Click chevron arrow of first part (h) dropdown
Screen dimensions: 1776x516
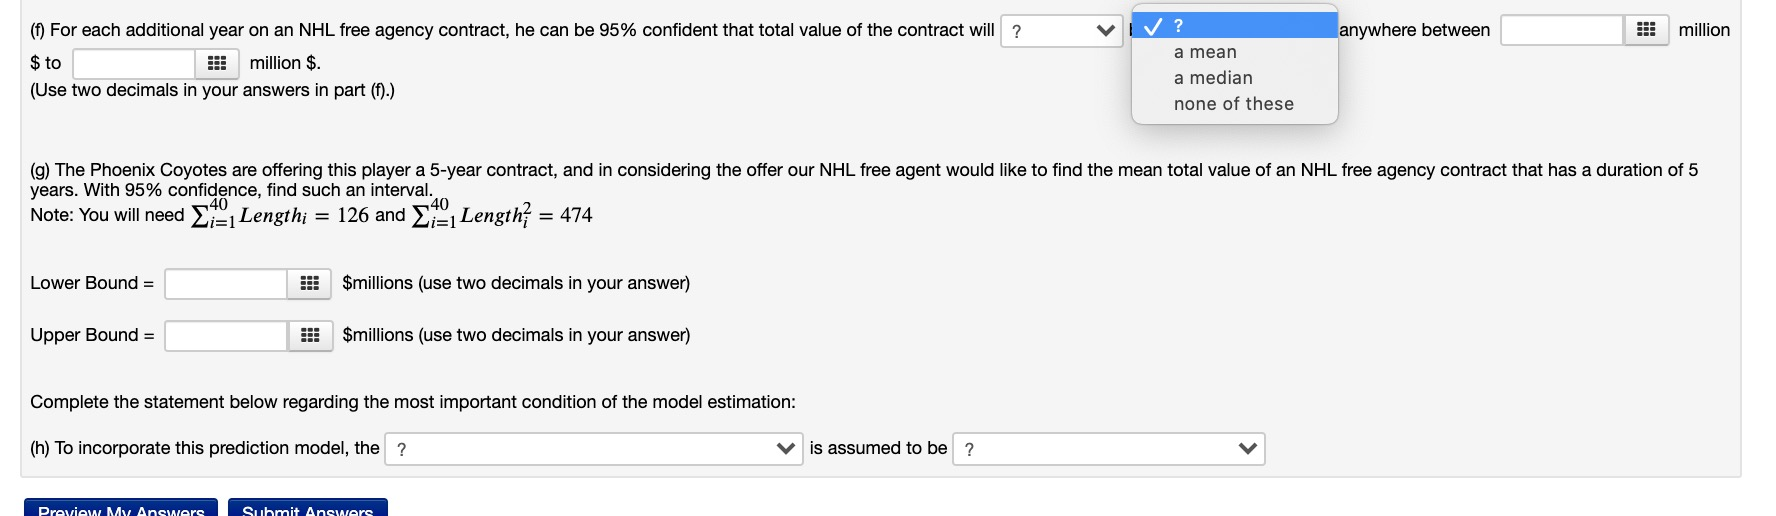tap(786, 449)
